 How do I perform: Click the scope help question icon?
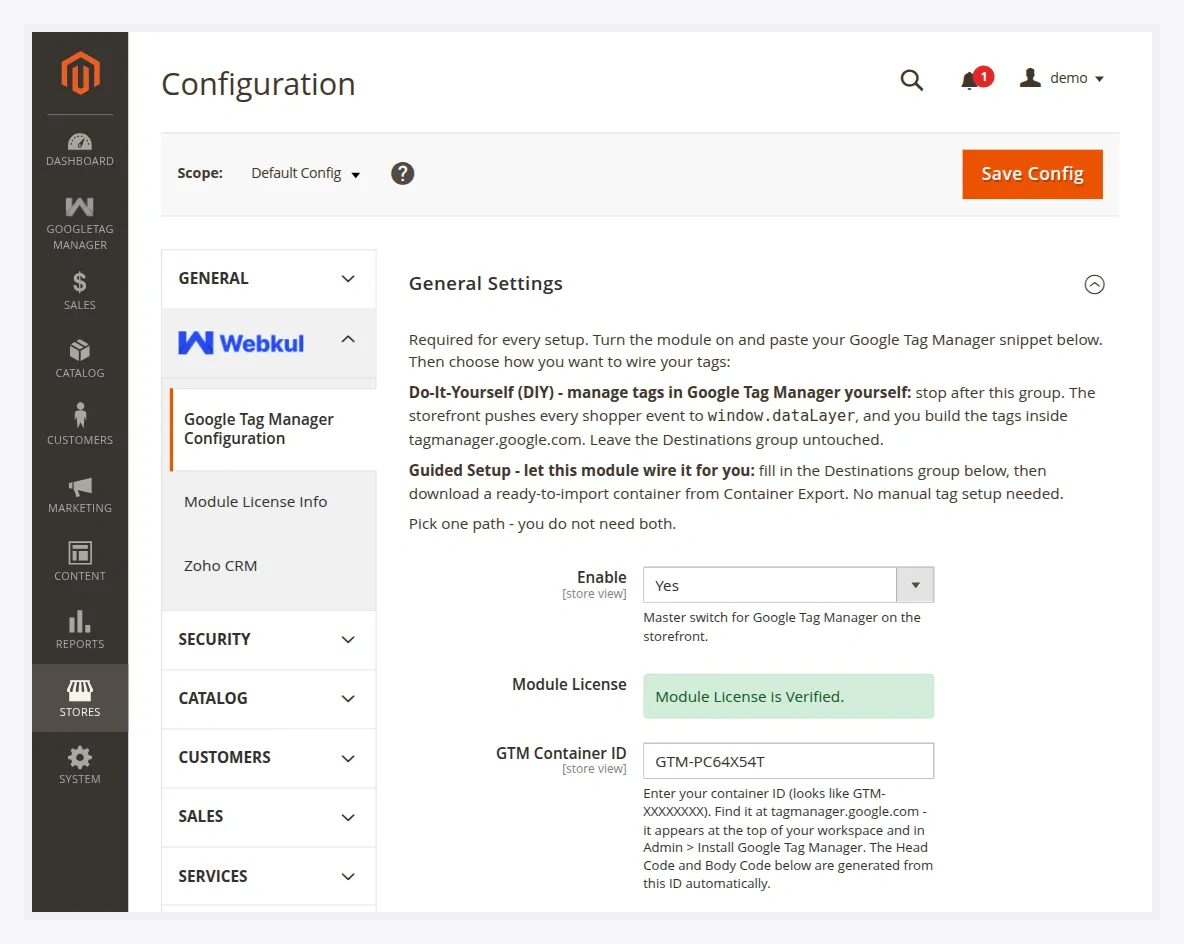click(x=402, y=174)
